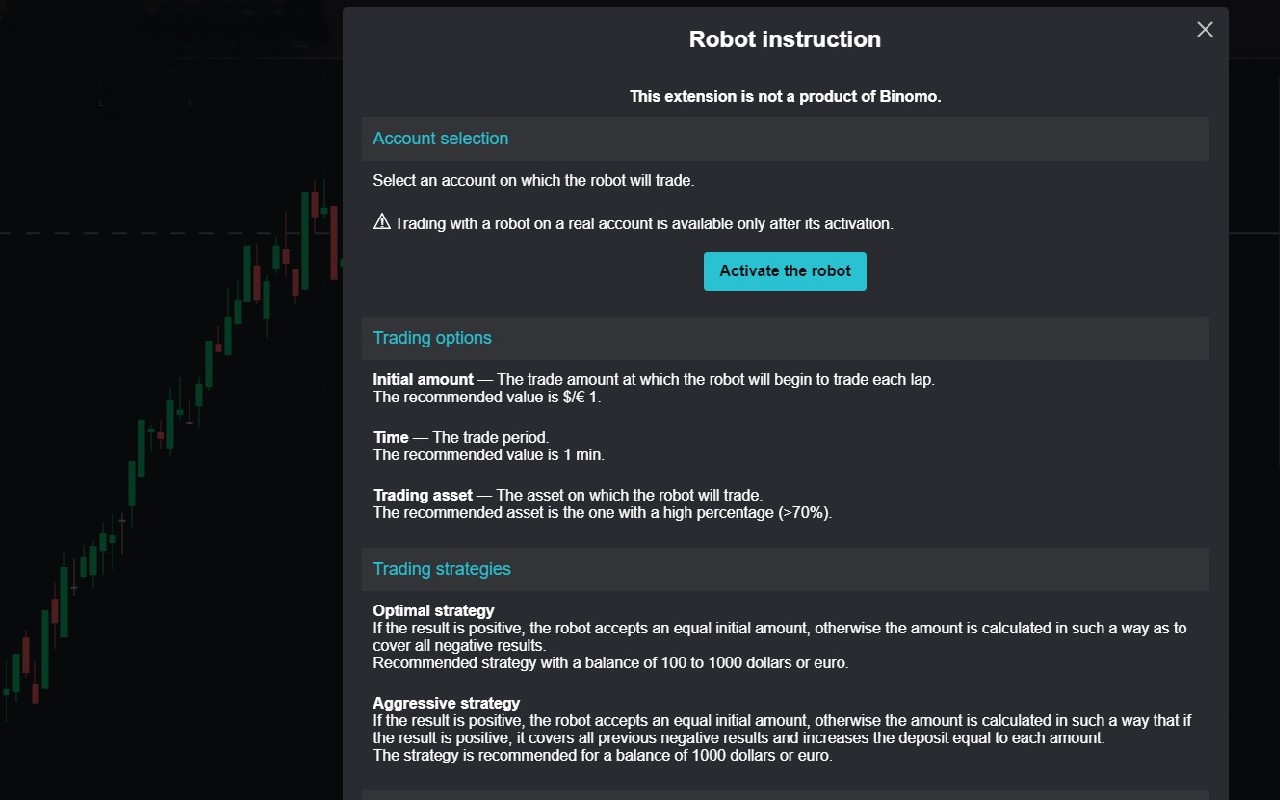Screen dimensions: 1280x800
Task: Click the warning triangle icon
Action: pos(381,222)
